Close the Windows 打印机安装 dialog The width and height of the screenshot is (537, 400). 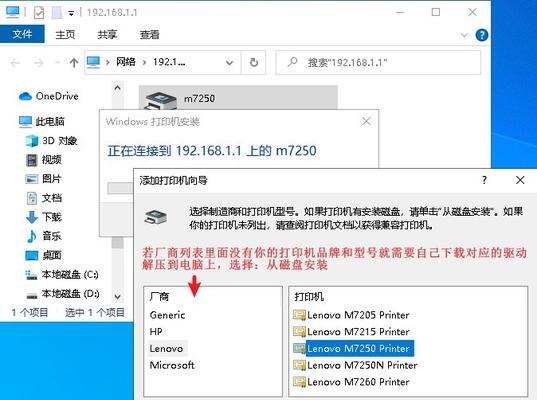(x=366, y=121)
